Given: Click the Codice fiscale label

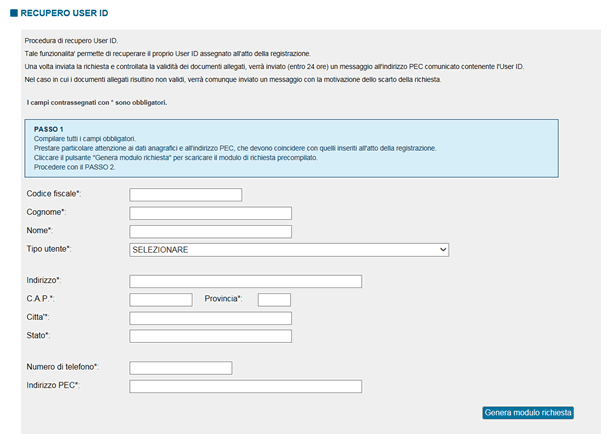Looking at the screenshot, I should tap(54, 194).
